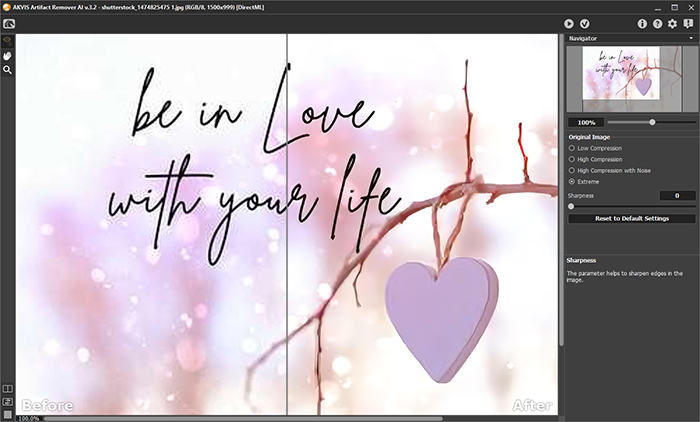Collapse the Navigator panel arrow
The image size is (700, 422).
(690, 38)
